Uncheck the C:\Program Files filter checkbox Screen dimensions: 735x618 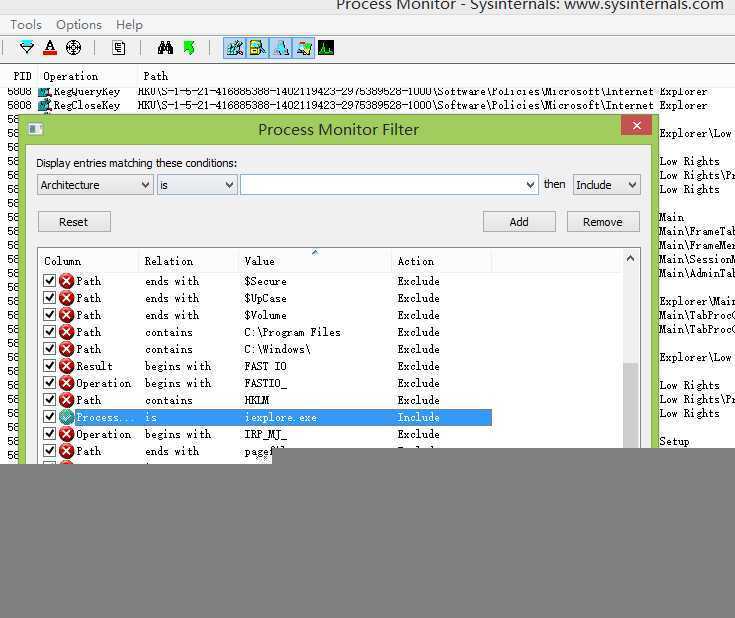click(x=49, y=332)
